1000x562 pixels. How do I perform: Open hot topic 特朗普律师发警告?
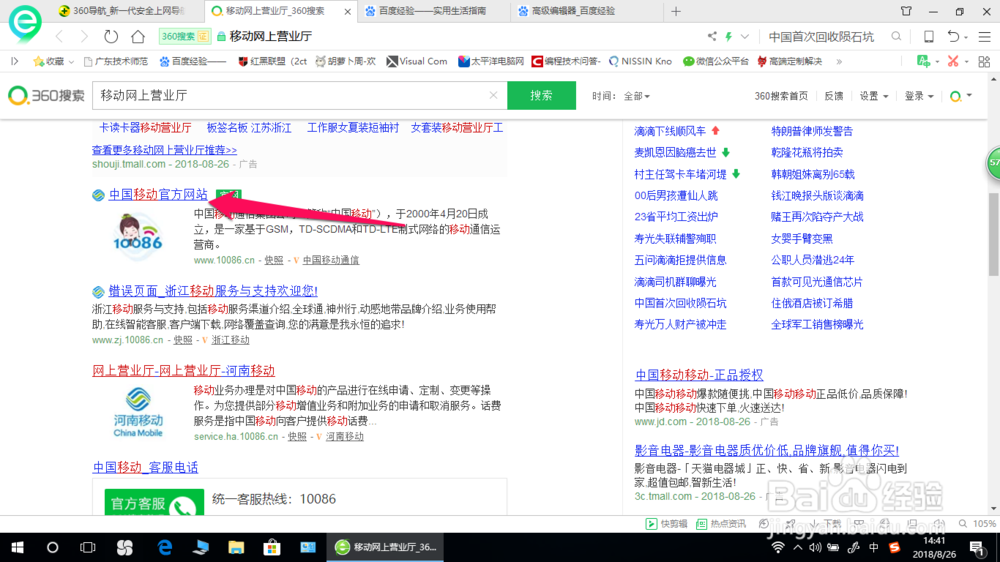(812, 131)
